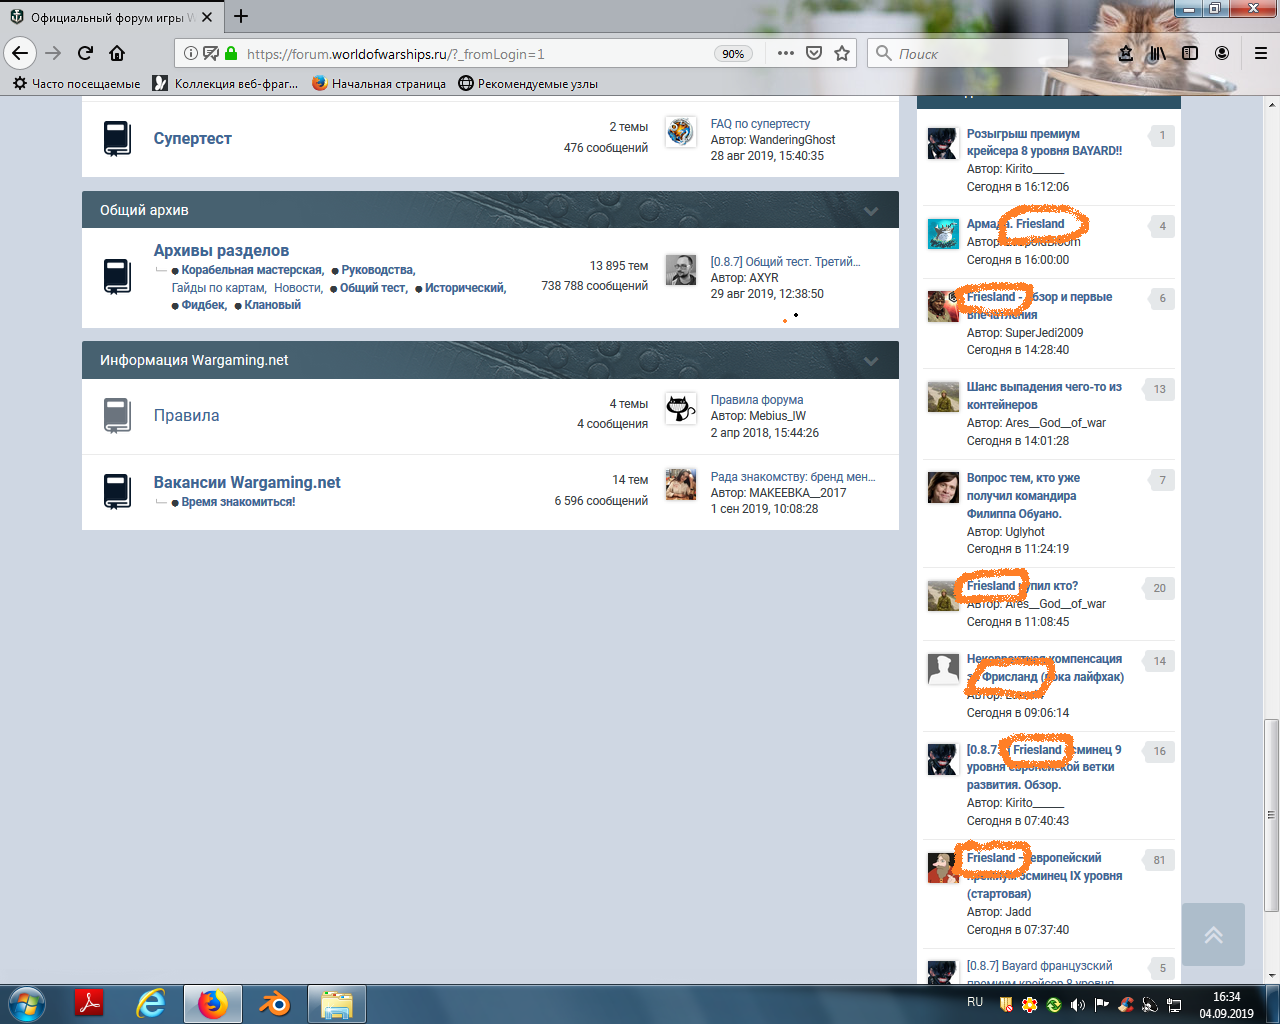Open the Супертест forum section
This screenshot has height=1024, width=1280.
pos(193,139)
